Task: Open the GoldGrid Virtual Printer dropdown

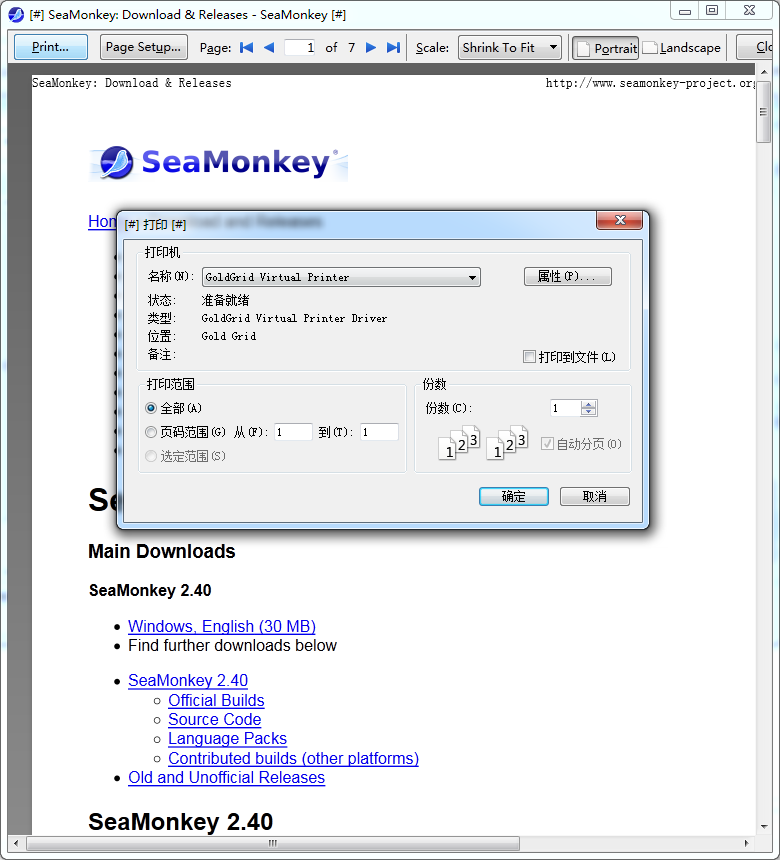Action: 341,277
